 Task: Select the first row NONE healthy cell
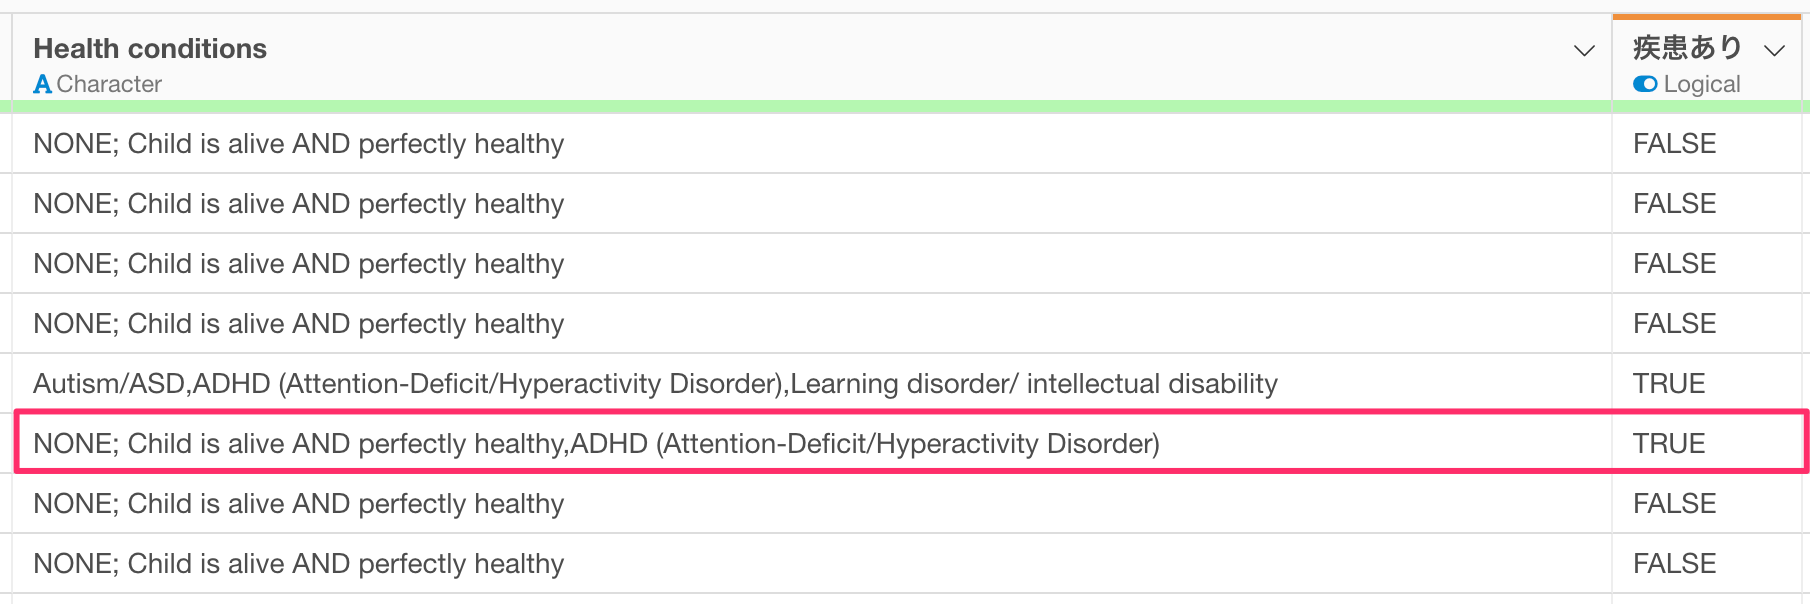point(812,144)
